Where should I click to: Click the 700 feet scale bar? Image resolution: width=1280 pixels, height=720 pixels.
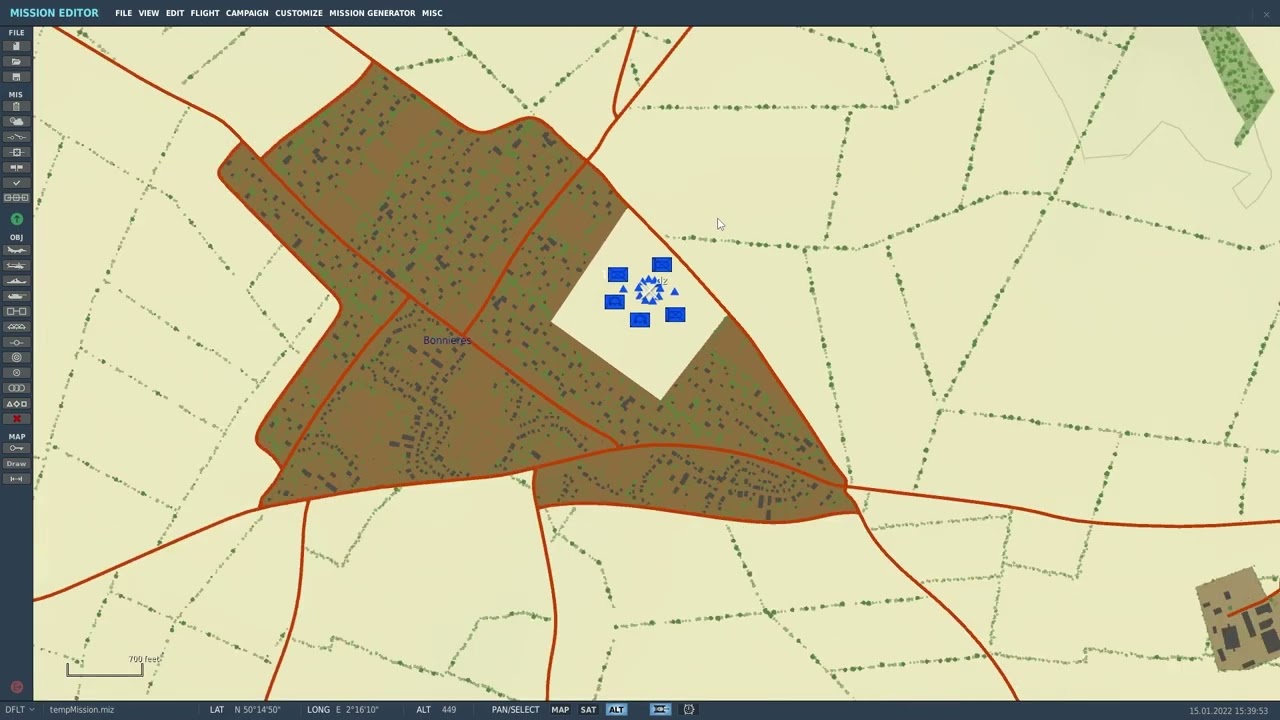(105, 667)
